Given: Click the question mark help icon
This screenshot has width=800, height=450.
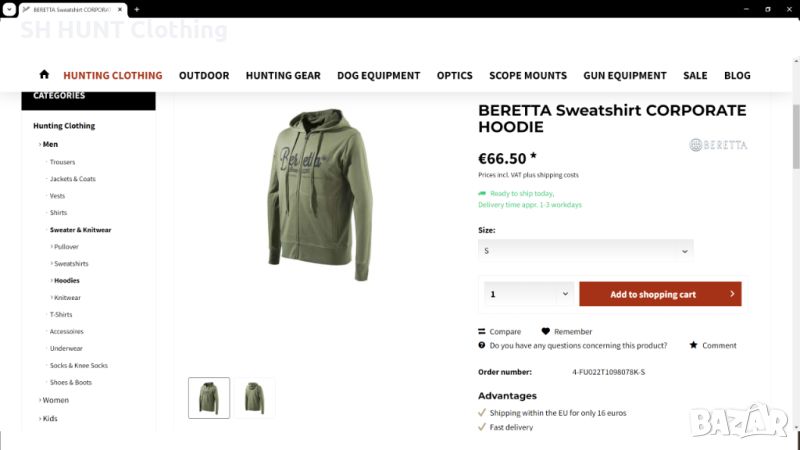Looking at the screenshot, I should point(482,345).
